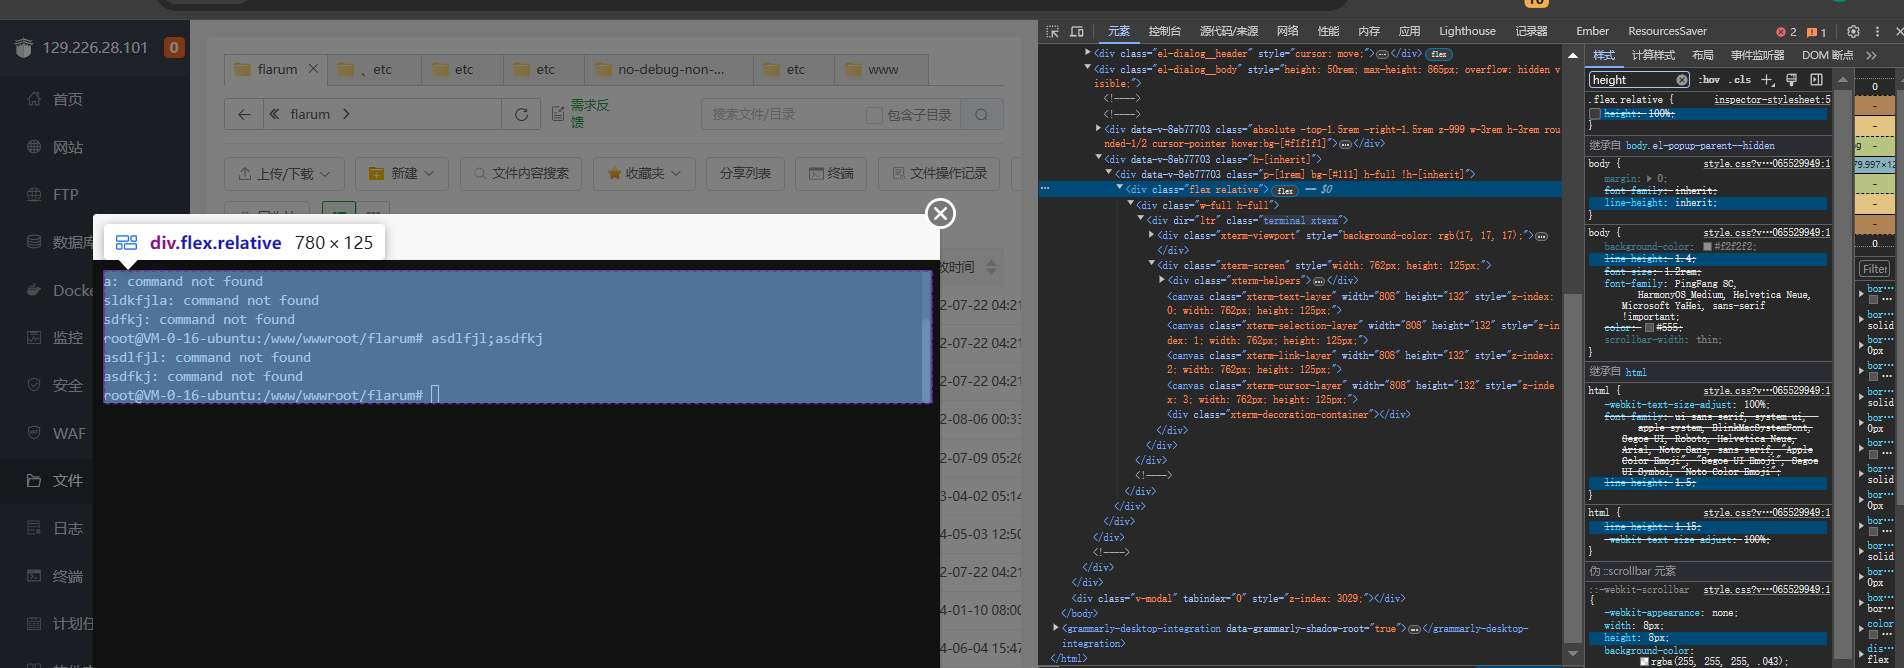
Task: Expand the el-dialog__header div node
Action: 1088,54
